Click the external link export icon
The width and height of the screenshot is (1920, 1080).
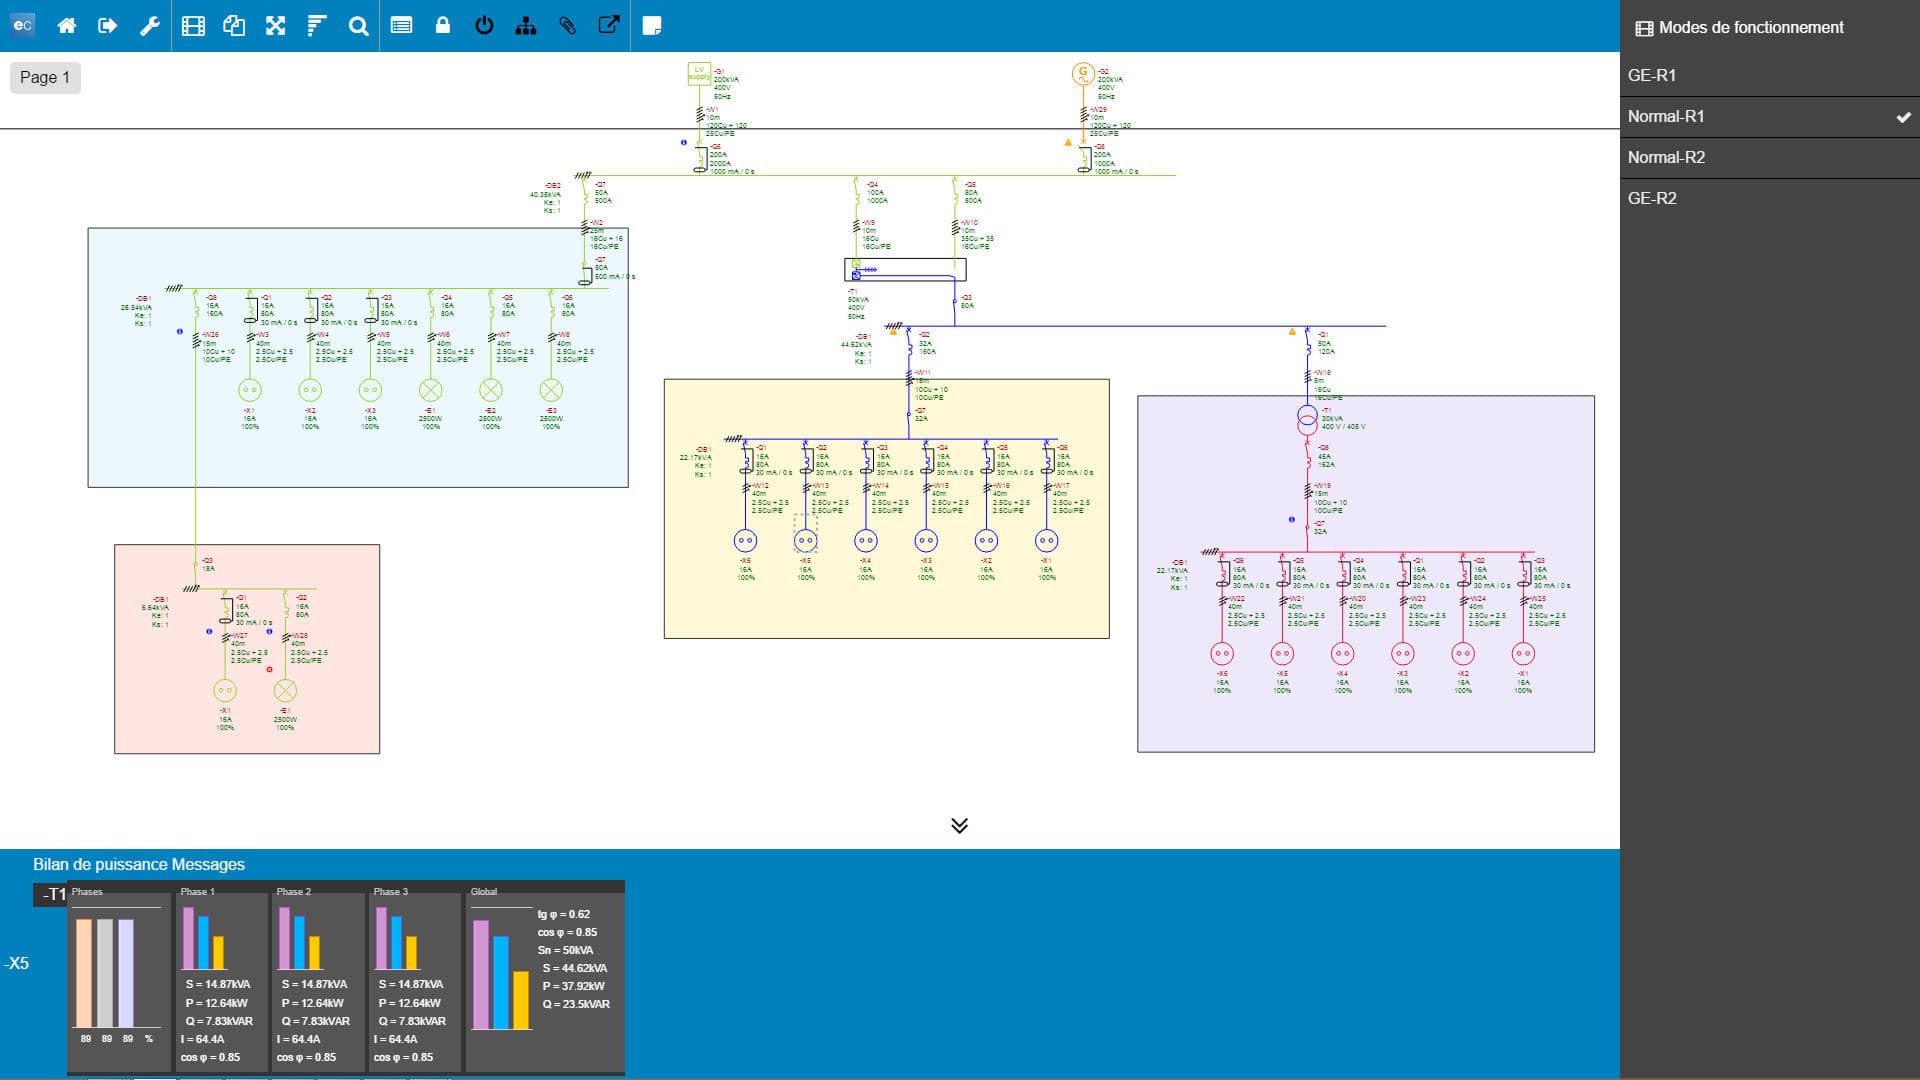coord(608,26)
